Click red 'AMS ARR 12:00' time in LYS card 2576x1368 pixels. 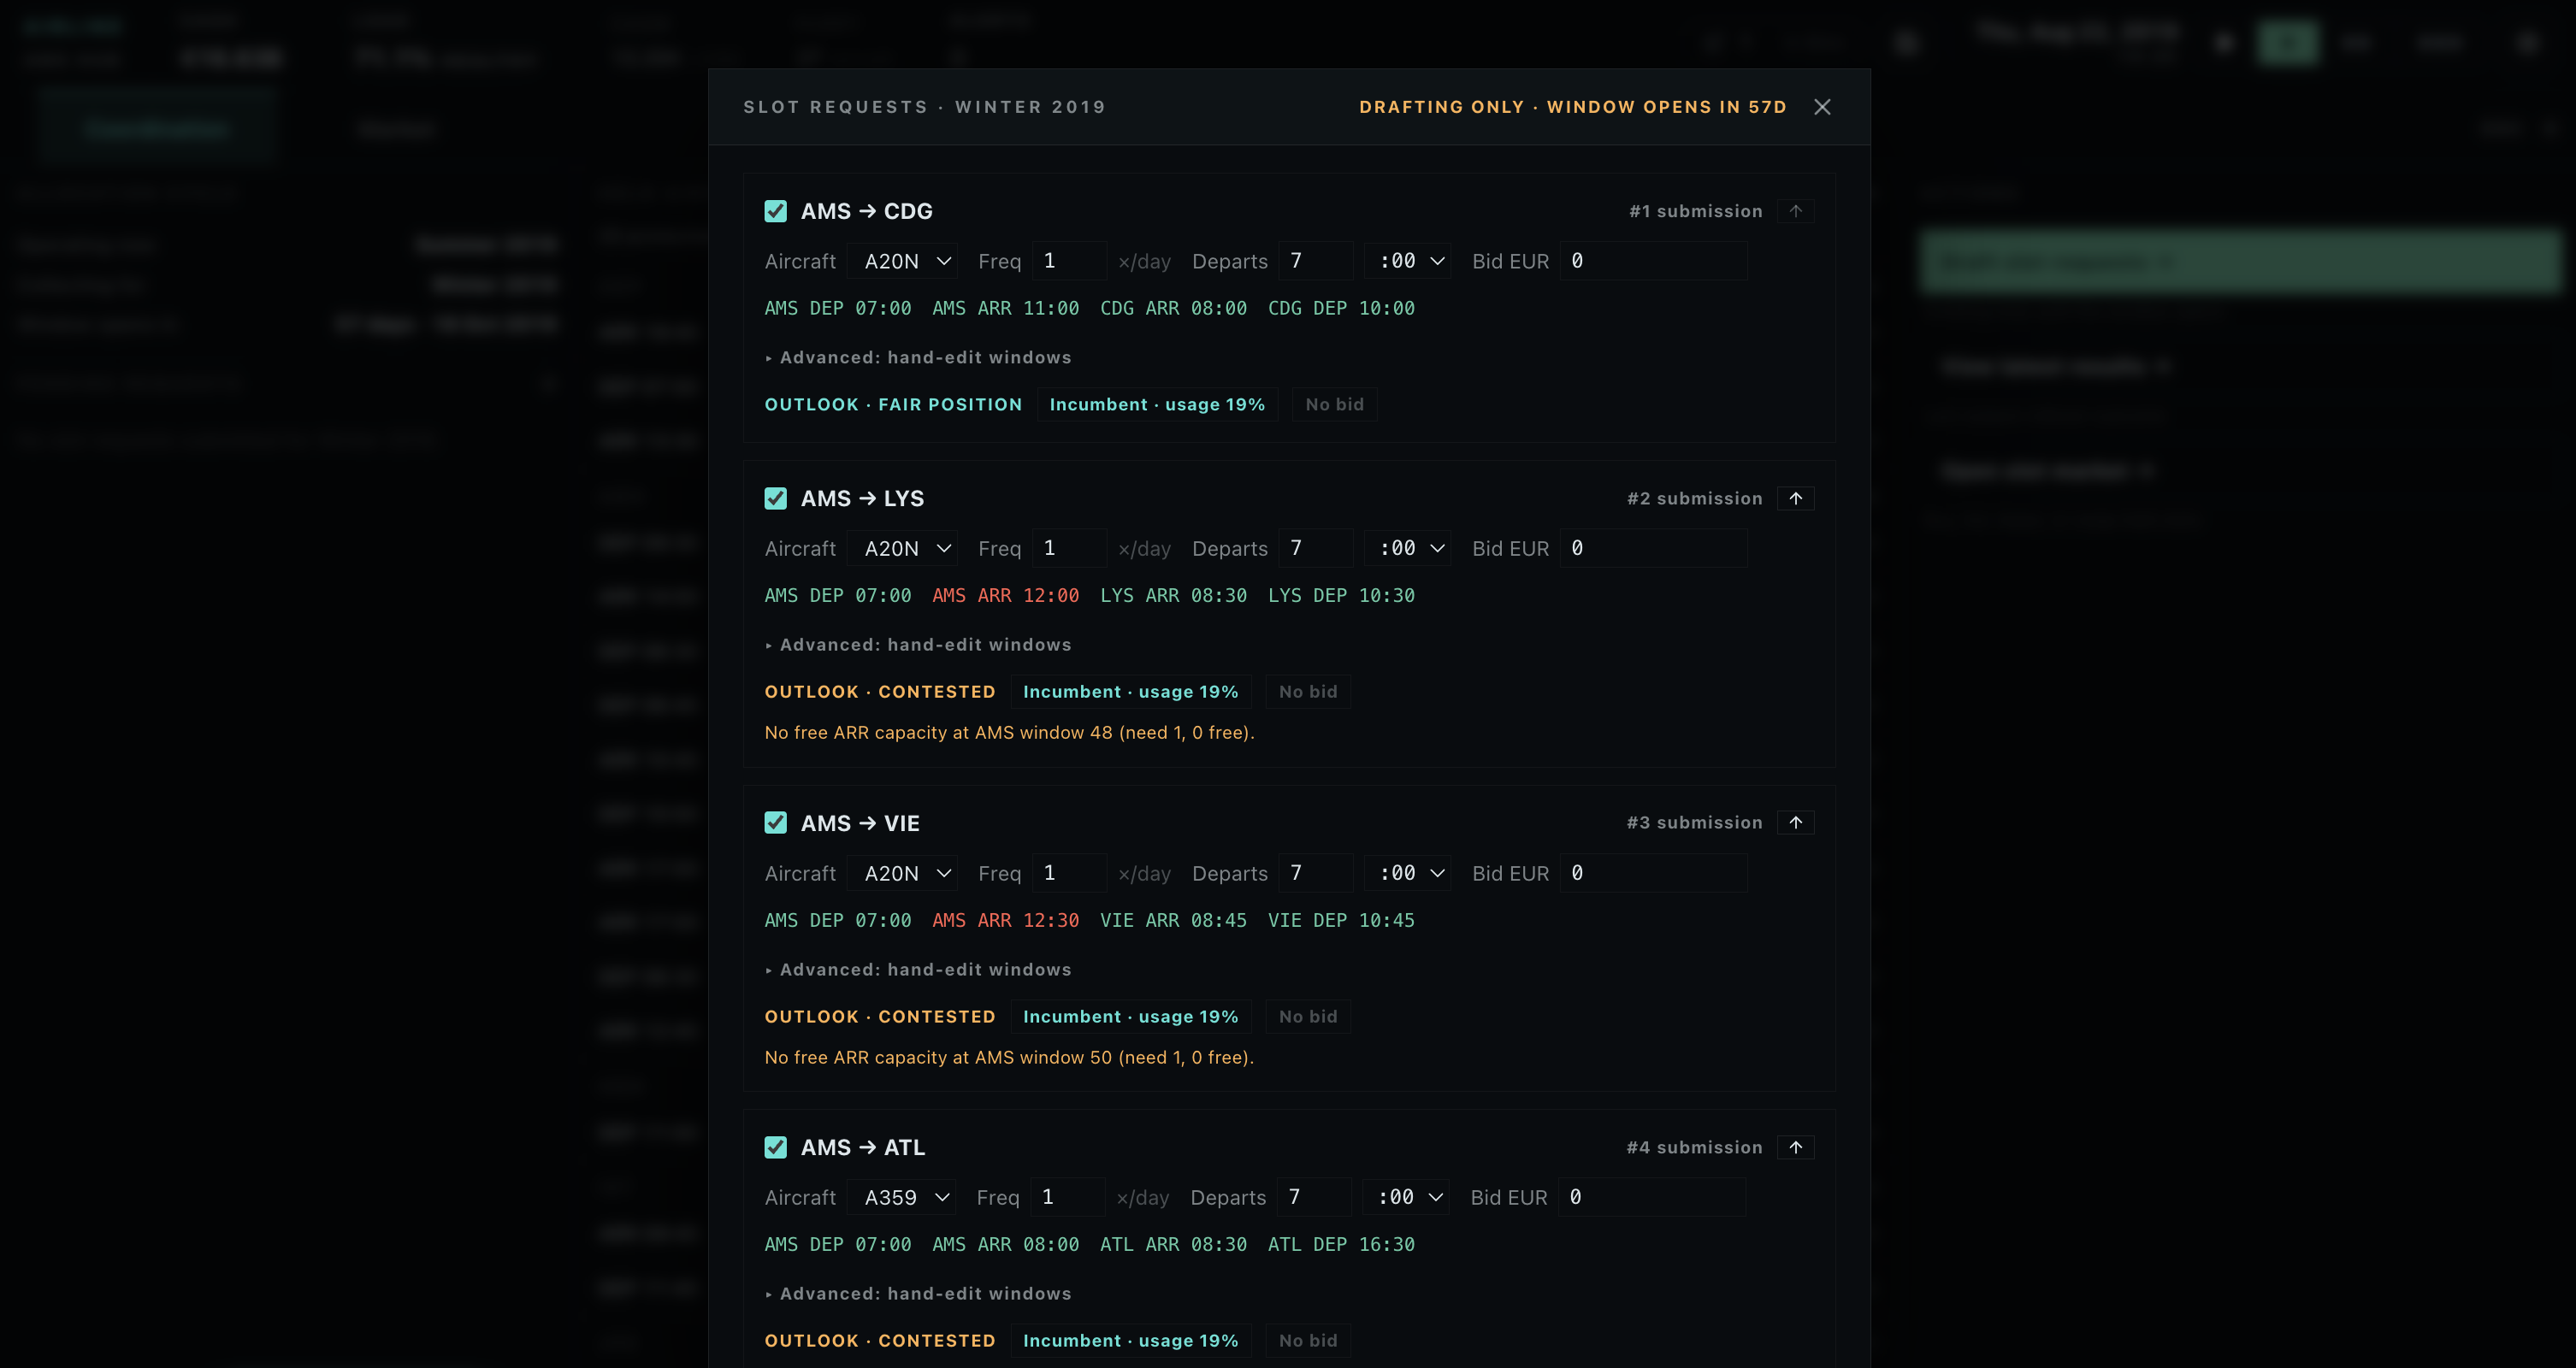(1005, 596)
